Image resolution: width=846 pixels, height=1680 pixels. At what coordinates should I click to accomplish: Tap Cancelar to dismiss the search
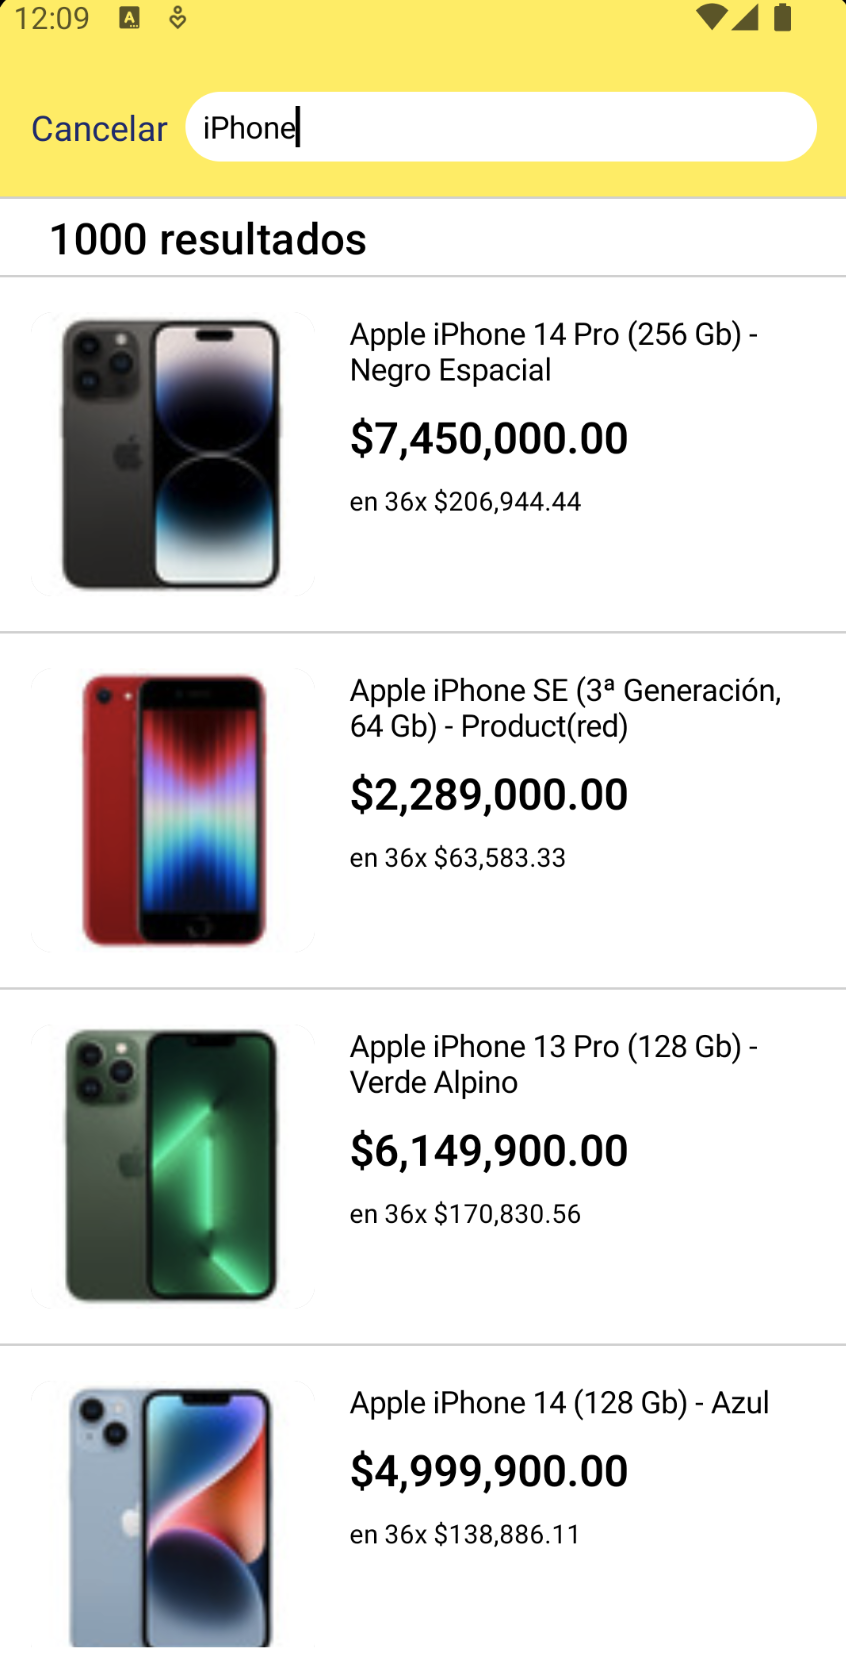coord(98,128)
